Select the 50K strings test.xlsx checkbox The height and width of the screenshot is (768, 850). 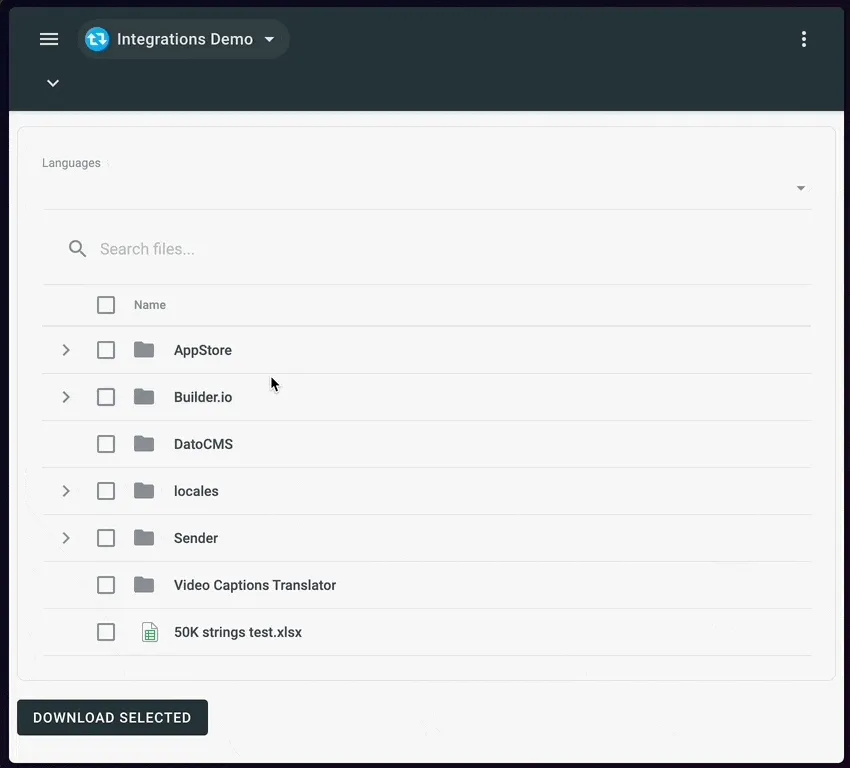[106, 631]
